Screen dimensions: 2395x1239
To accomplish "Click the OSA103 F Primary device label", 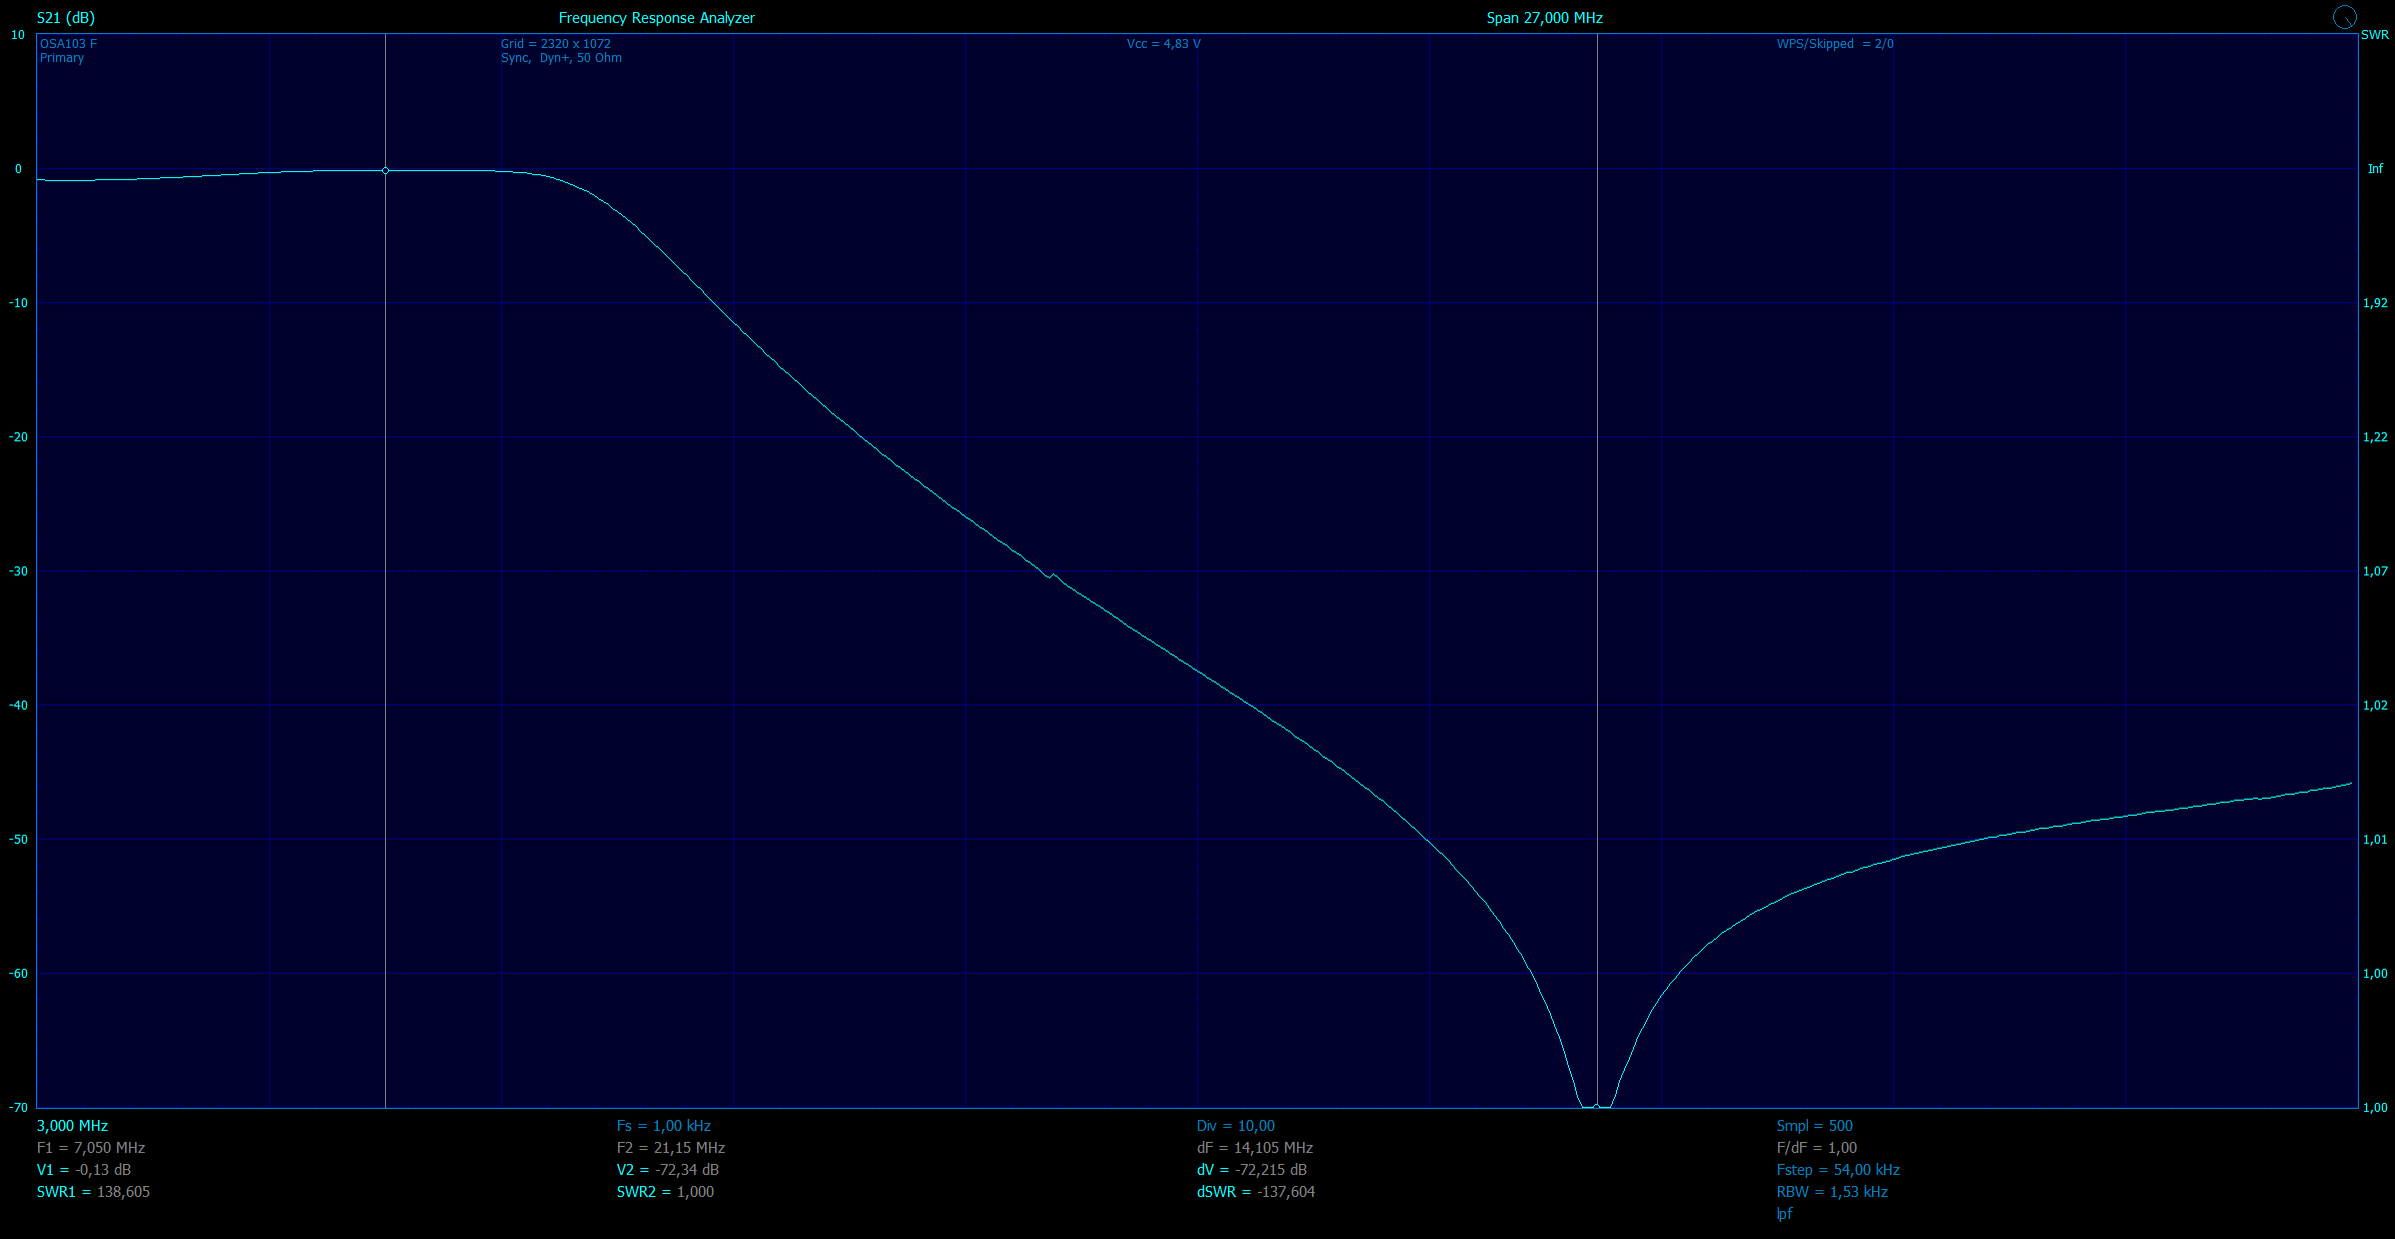I will (x=68, y=51).
